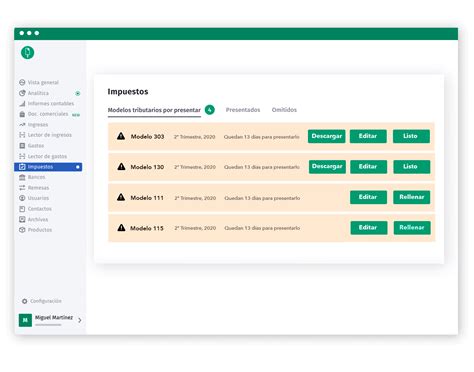Download Modelo 303 with Descargar

327,136
